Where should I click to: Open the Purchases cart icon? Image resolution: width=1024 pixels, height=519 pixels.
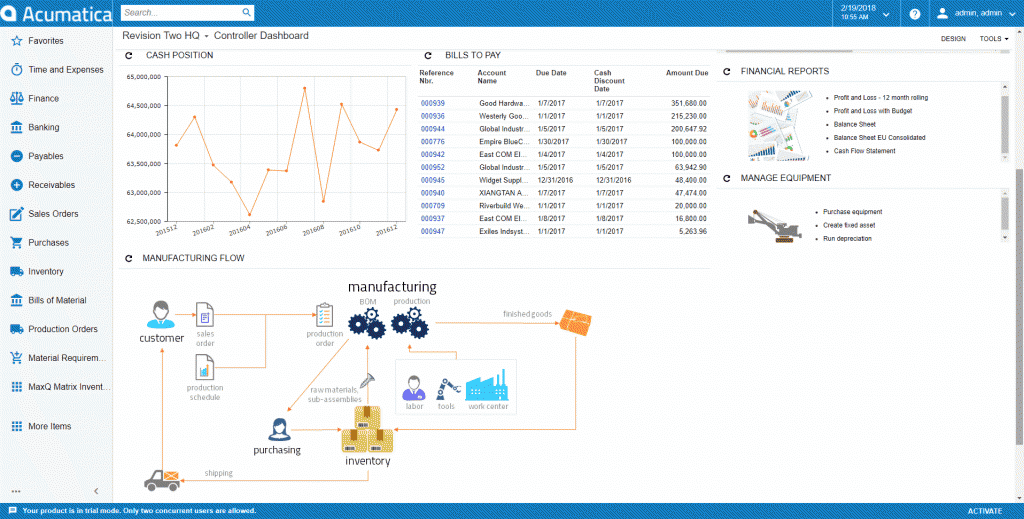click(16, 243)
